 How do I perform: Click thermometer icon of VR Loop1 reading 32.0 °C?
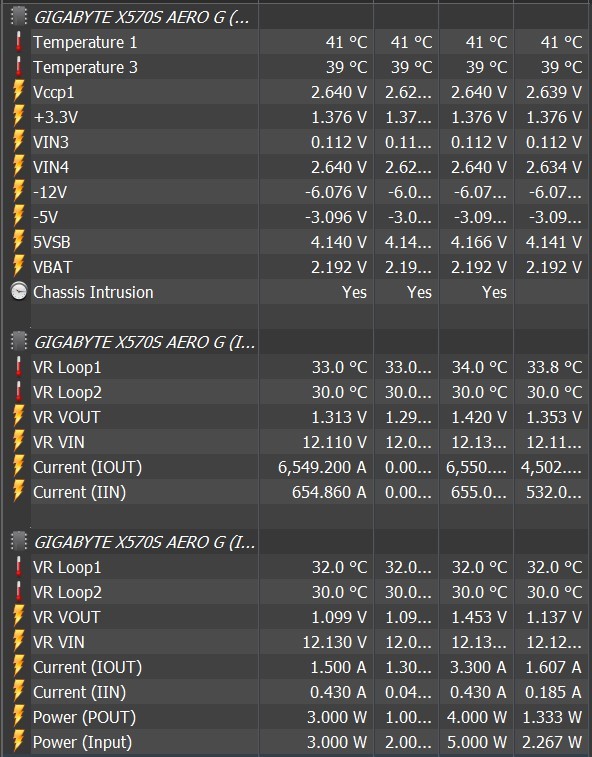tap(18, 567)
